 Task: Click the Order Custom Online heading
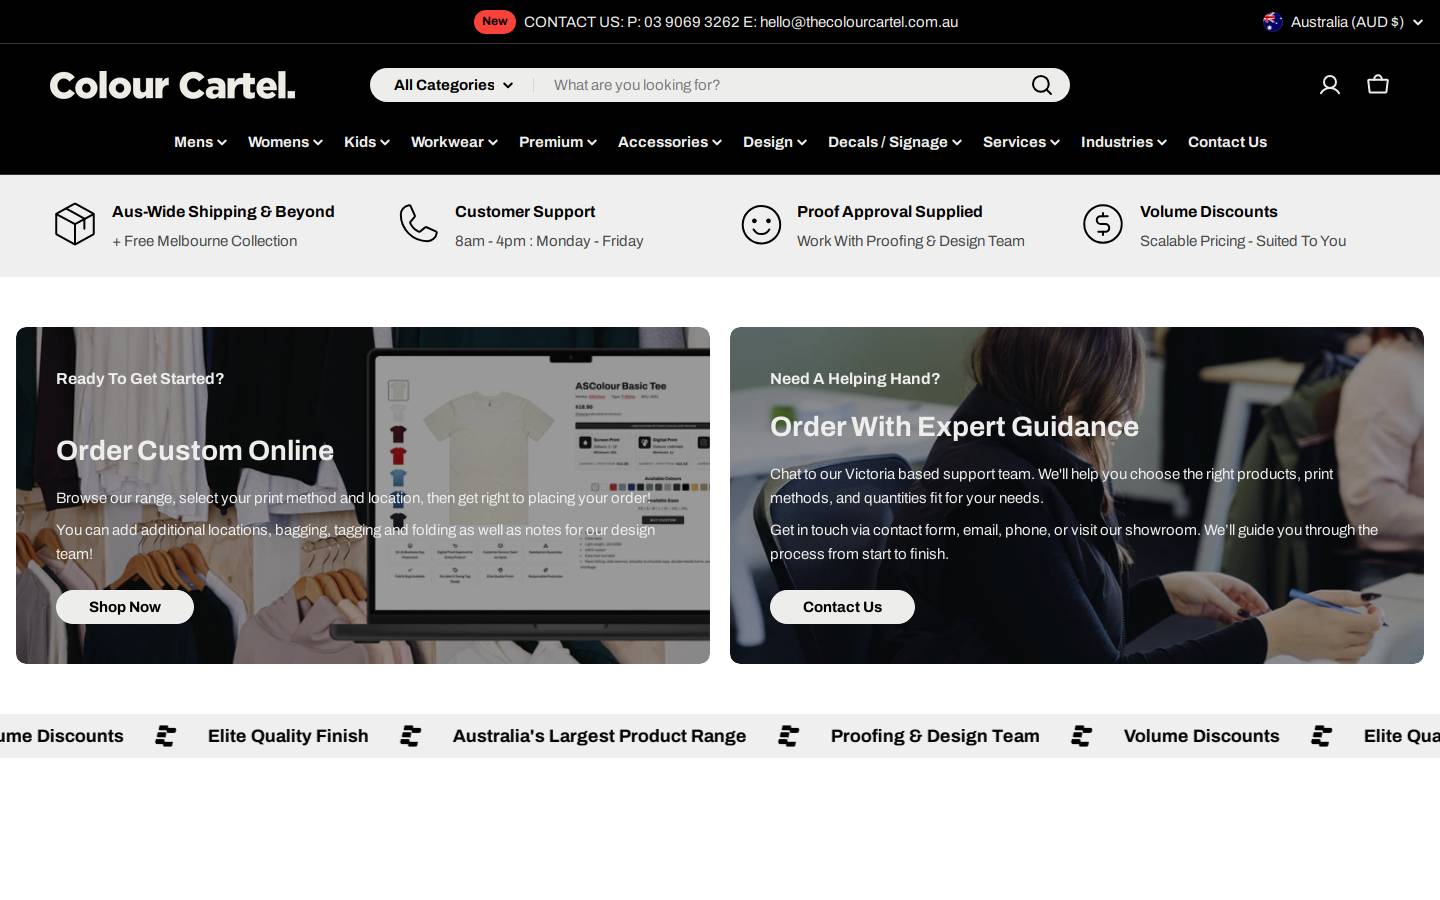[195, 451]
